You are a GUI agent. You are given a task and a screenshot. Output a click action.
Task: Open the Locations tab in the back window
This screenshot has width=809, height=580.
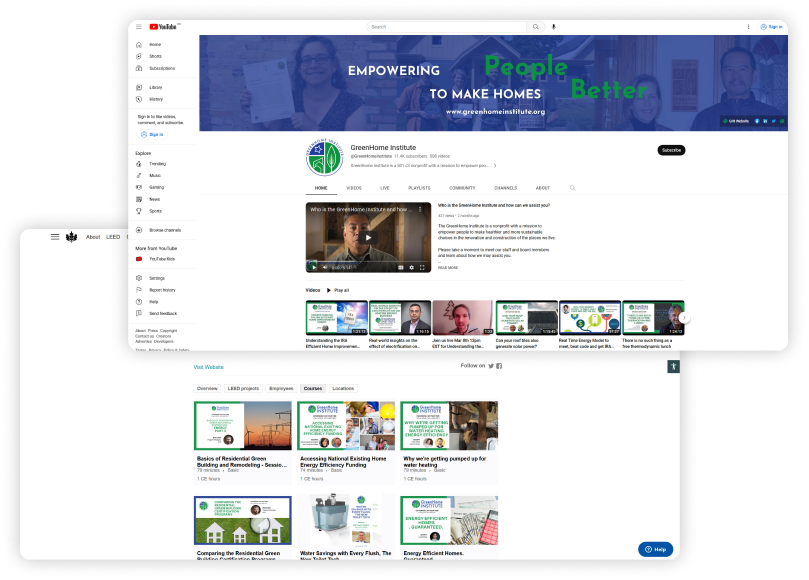click(343, 389)
